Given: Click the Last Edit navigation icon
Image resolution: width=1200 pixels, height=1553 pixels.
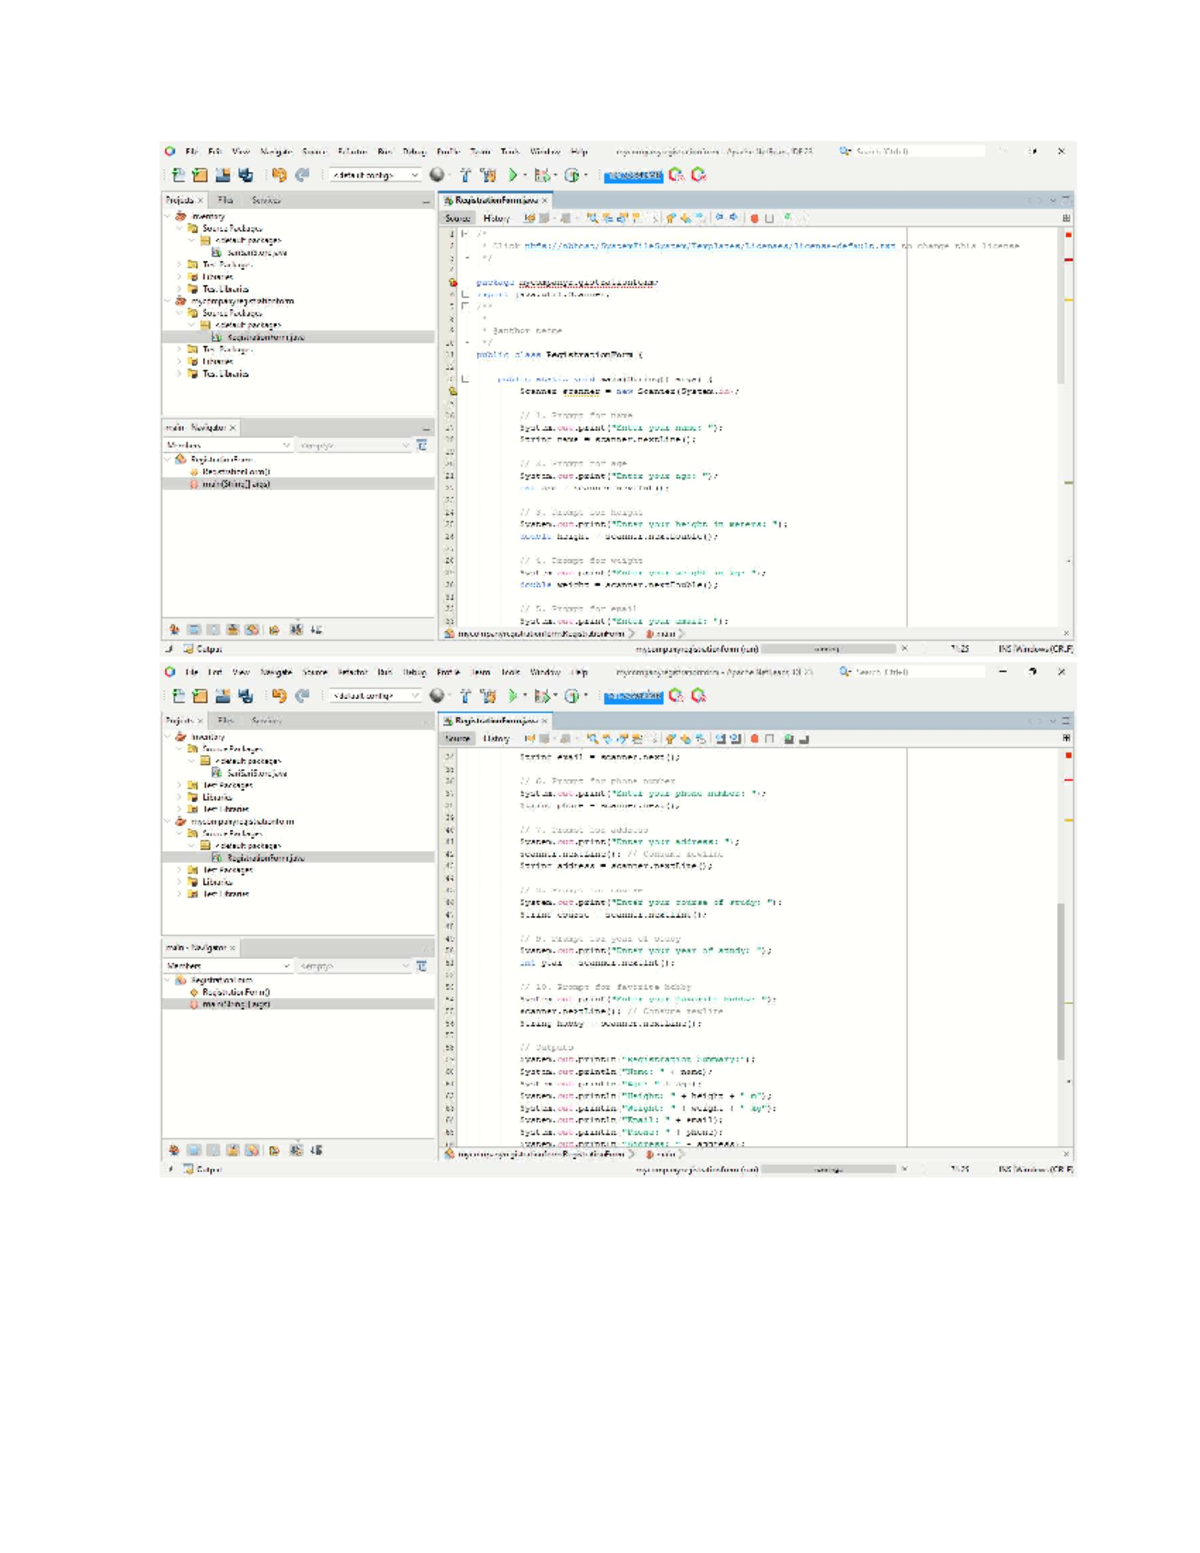Looking at the screenshot, I should pos(530,218).
